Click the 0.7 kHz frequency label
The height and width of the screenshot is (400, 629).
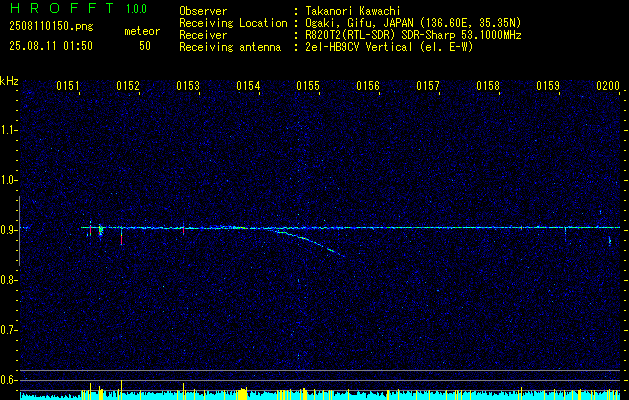click(8, 330)
